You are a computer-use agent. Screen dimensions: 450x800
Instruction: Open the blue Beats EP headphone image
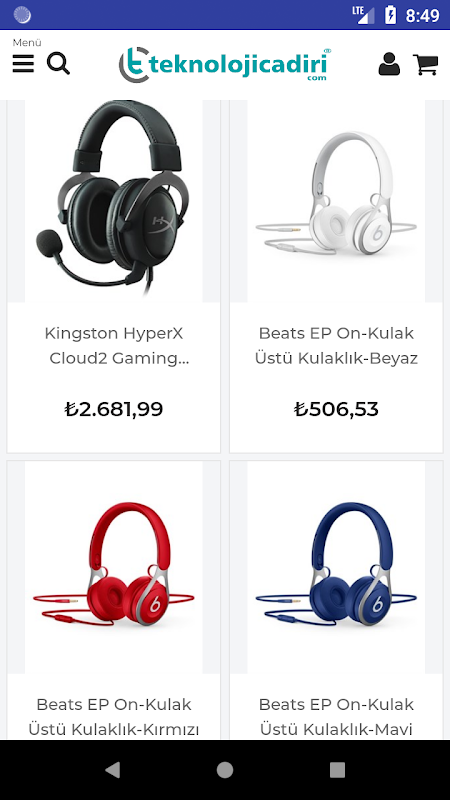336,567
